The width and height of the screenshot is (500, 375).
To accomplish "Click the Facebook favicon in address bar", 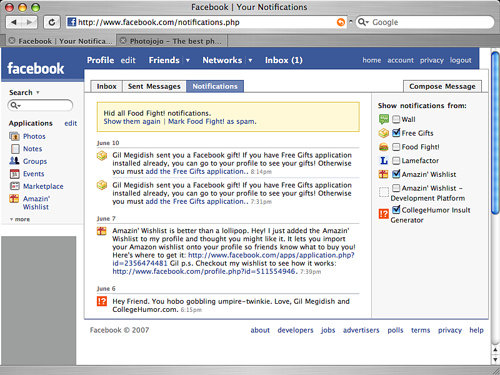I will [x=71, y=22].
